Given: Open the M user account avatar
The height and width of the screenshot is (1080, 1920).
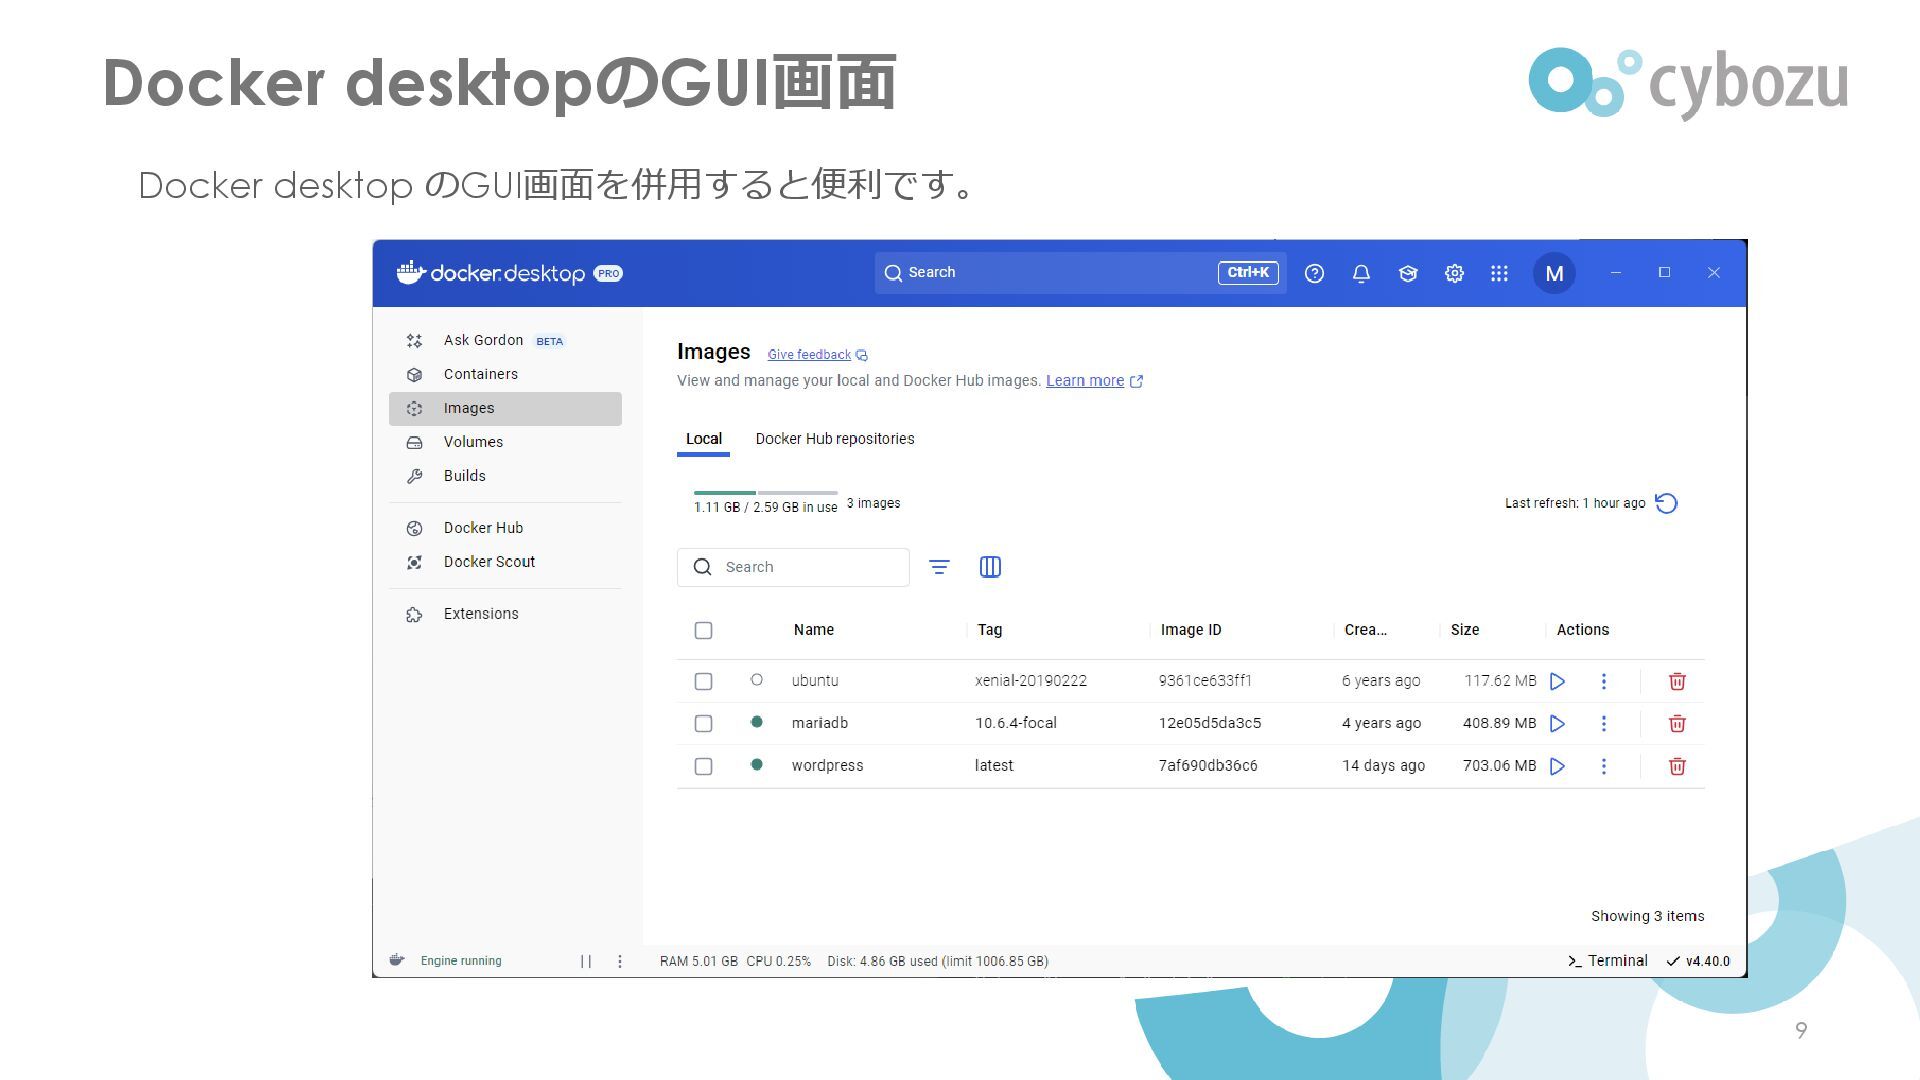Looking at the screenshot, I should [1554, 273].
